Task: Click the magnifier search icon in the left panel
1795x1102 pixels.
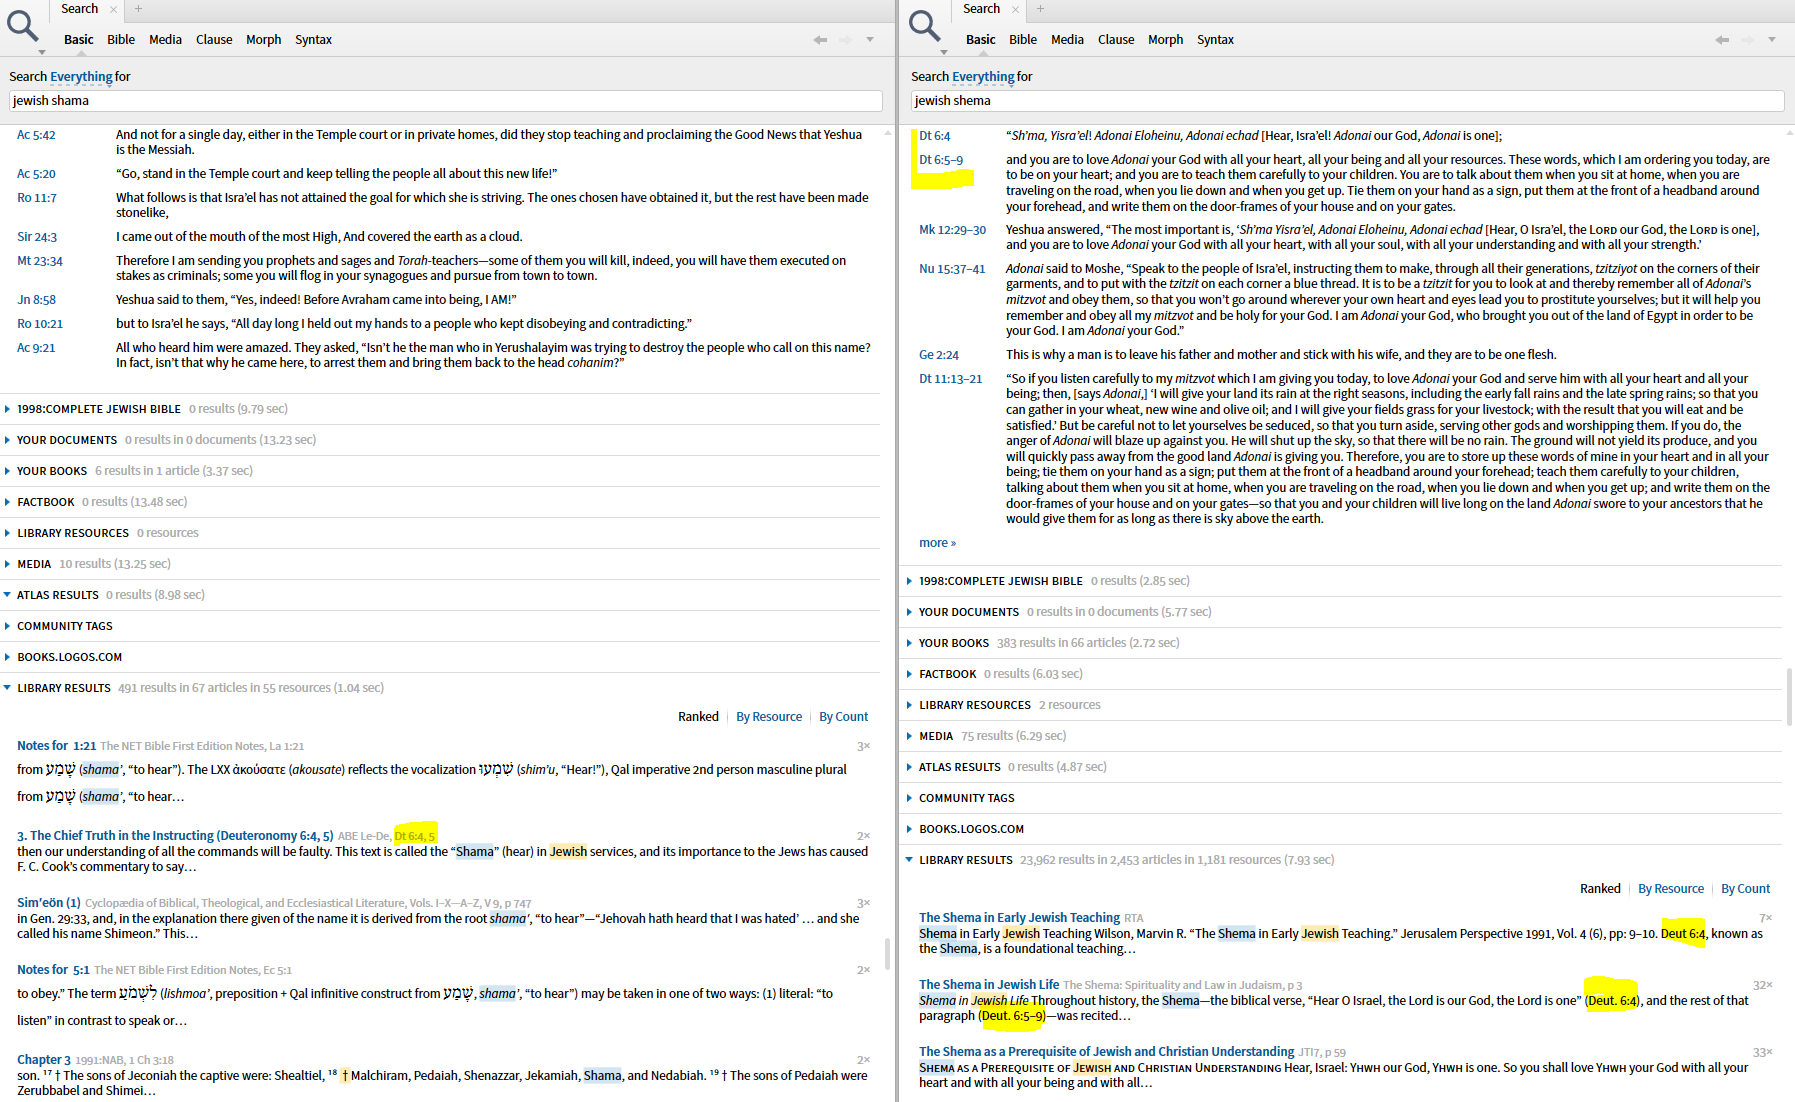Action: click(x=22, y=26)
